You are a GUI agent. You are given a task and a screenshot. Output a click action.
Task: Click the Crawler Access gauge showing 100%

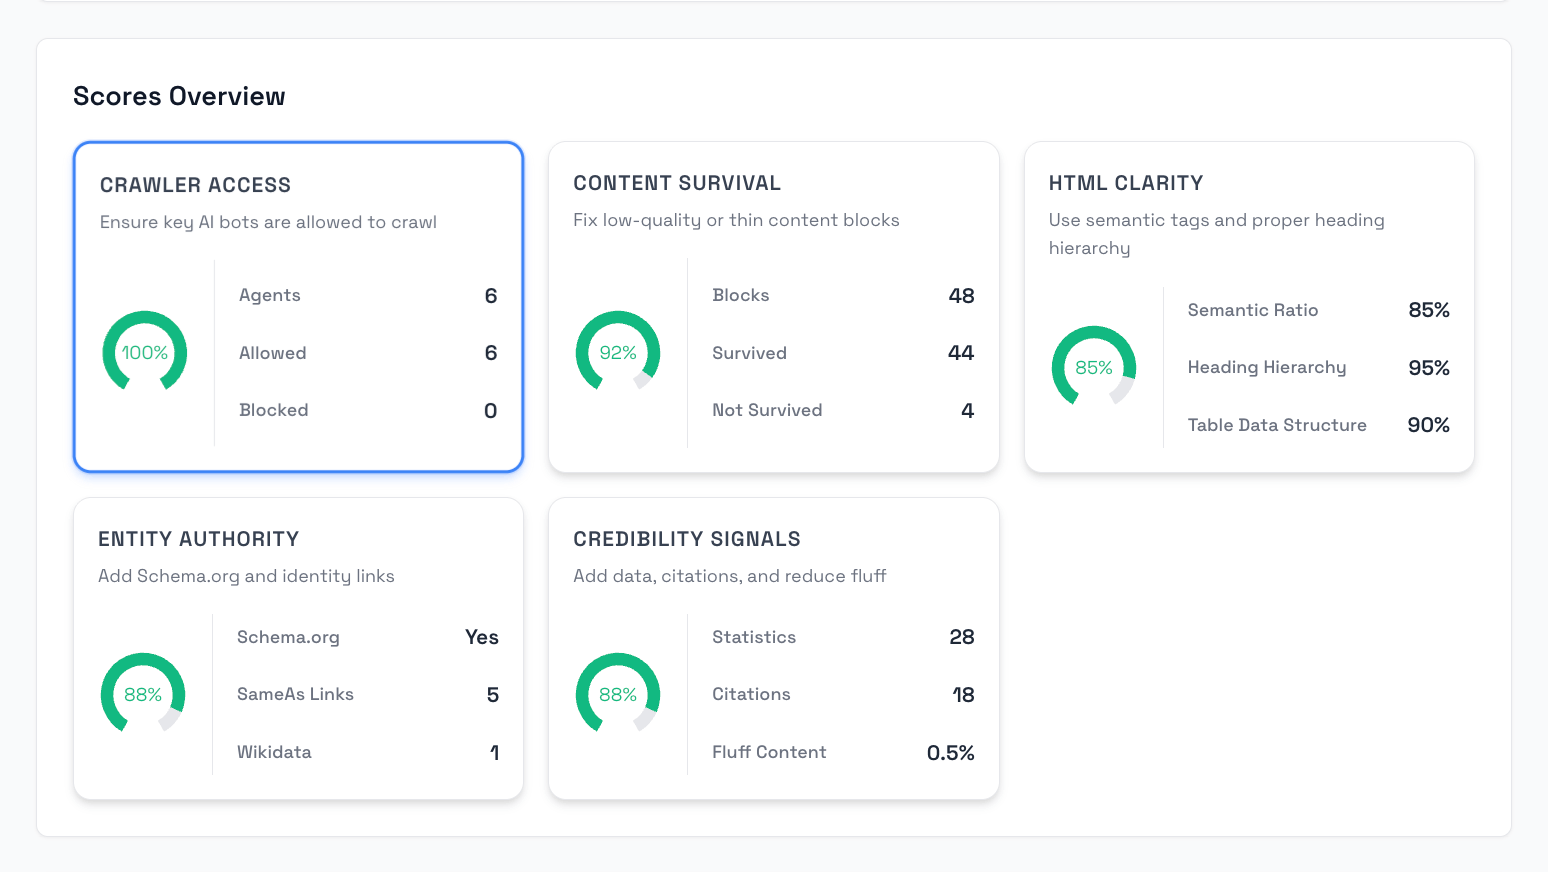144,352
